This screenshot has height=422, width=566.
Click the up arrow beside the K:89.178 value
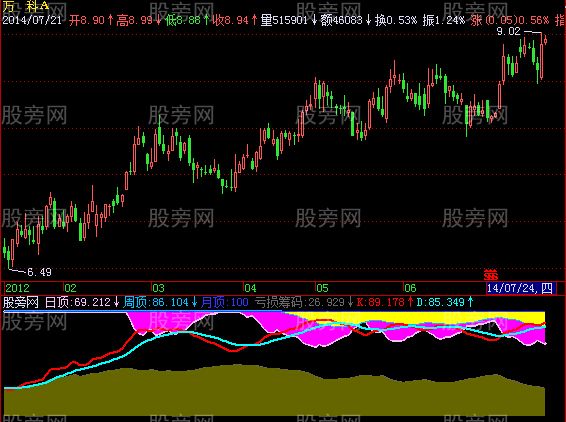point(410,302)
